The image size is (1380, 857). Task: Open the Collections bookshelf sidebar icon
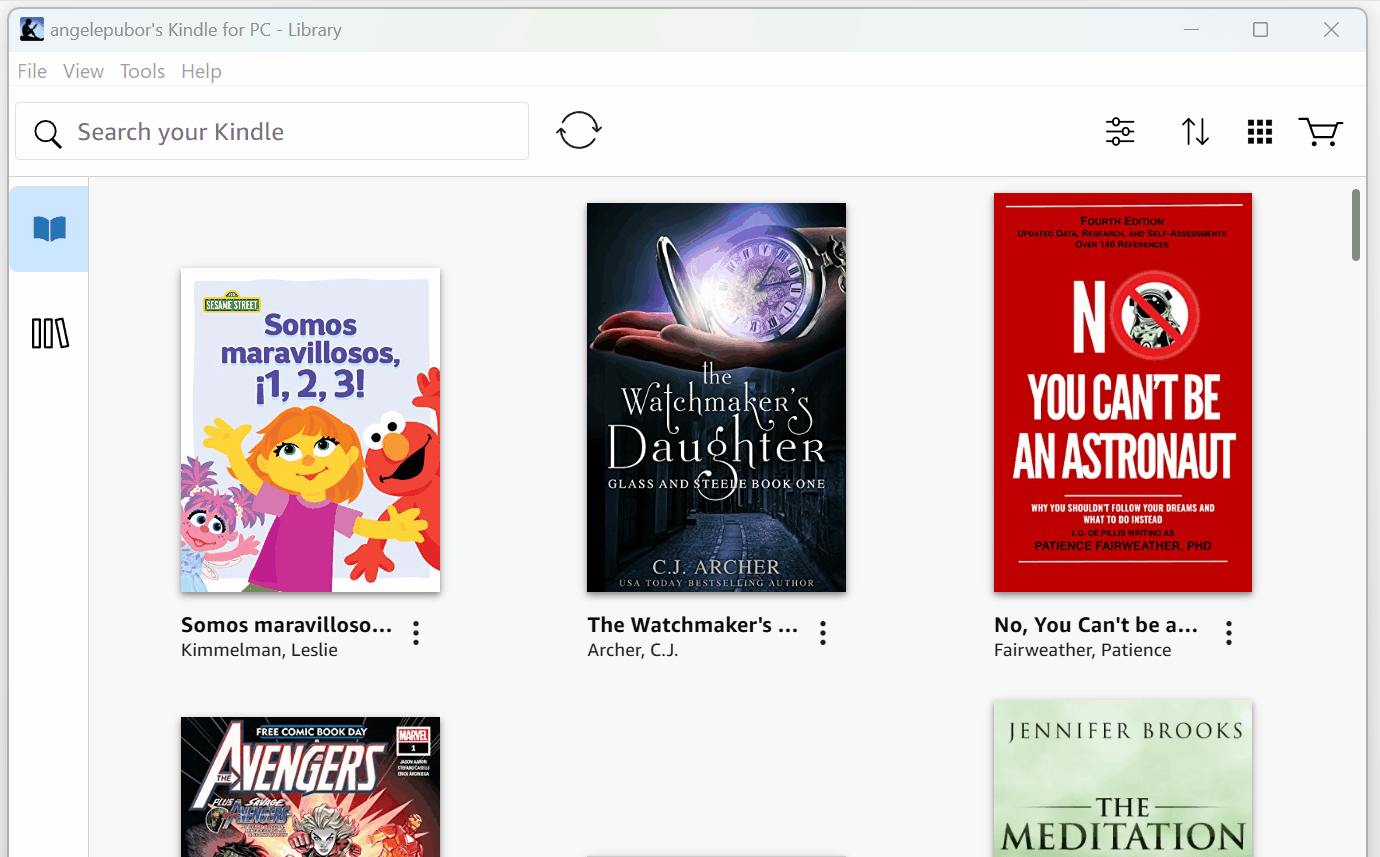point(49,334)
